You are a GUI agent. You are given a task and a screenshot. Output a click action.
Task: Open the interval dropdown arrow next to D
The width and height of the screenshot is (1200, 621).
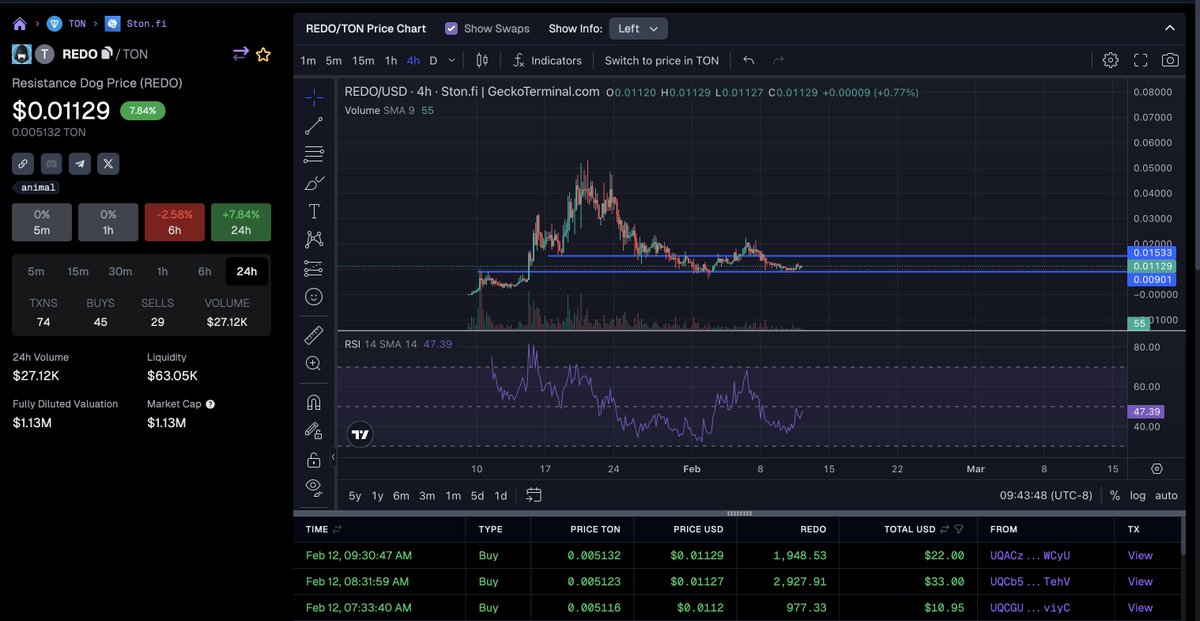pos(452,60)
